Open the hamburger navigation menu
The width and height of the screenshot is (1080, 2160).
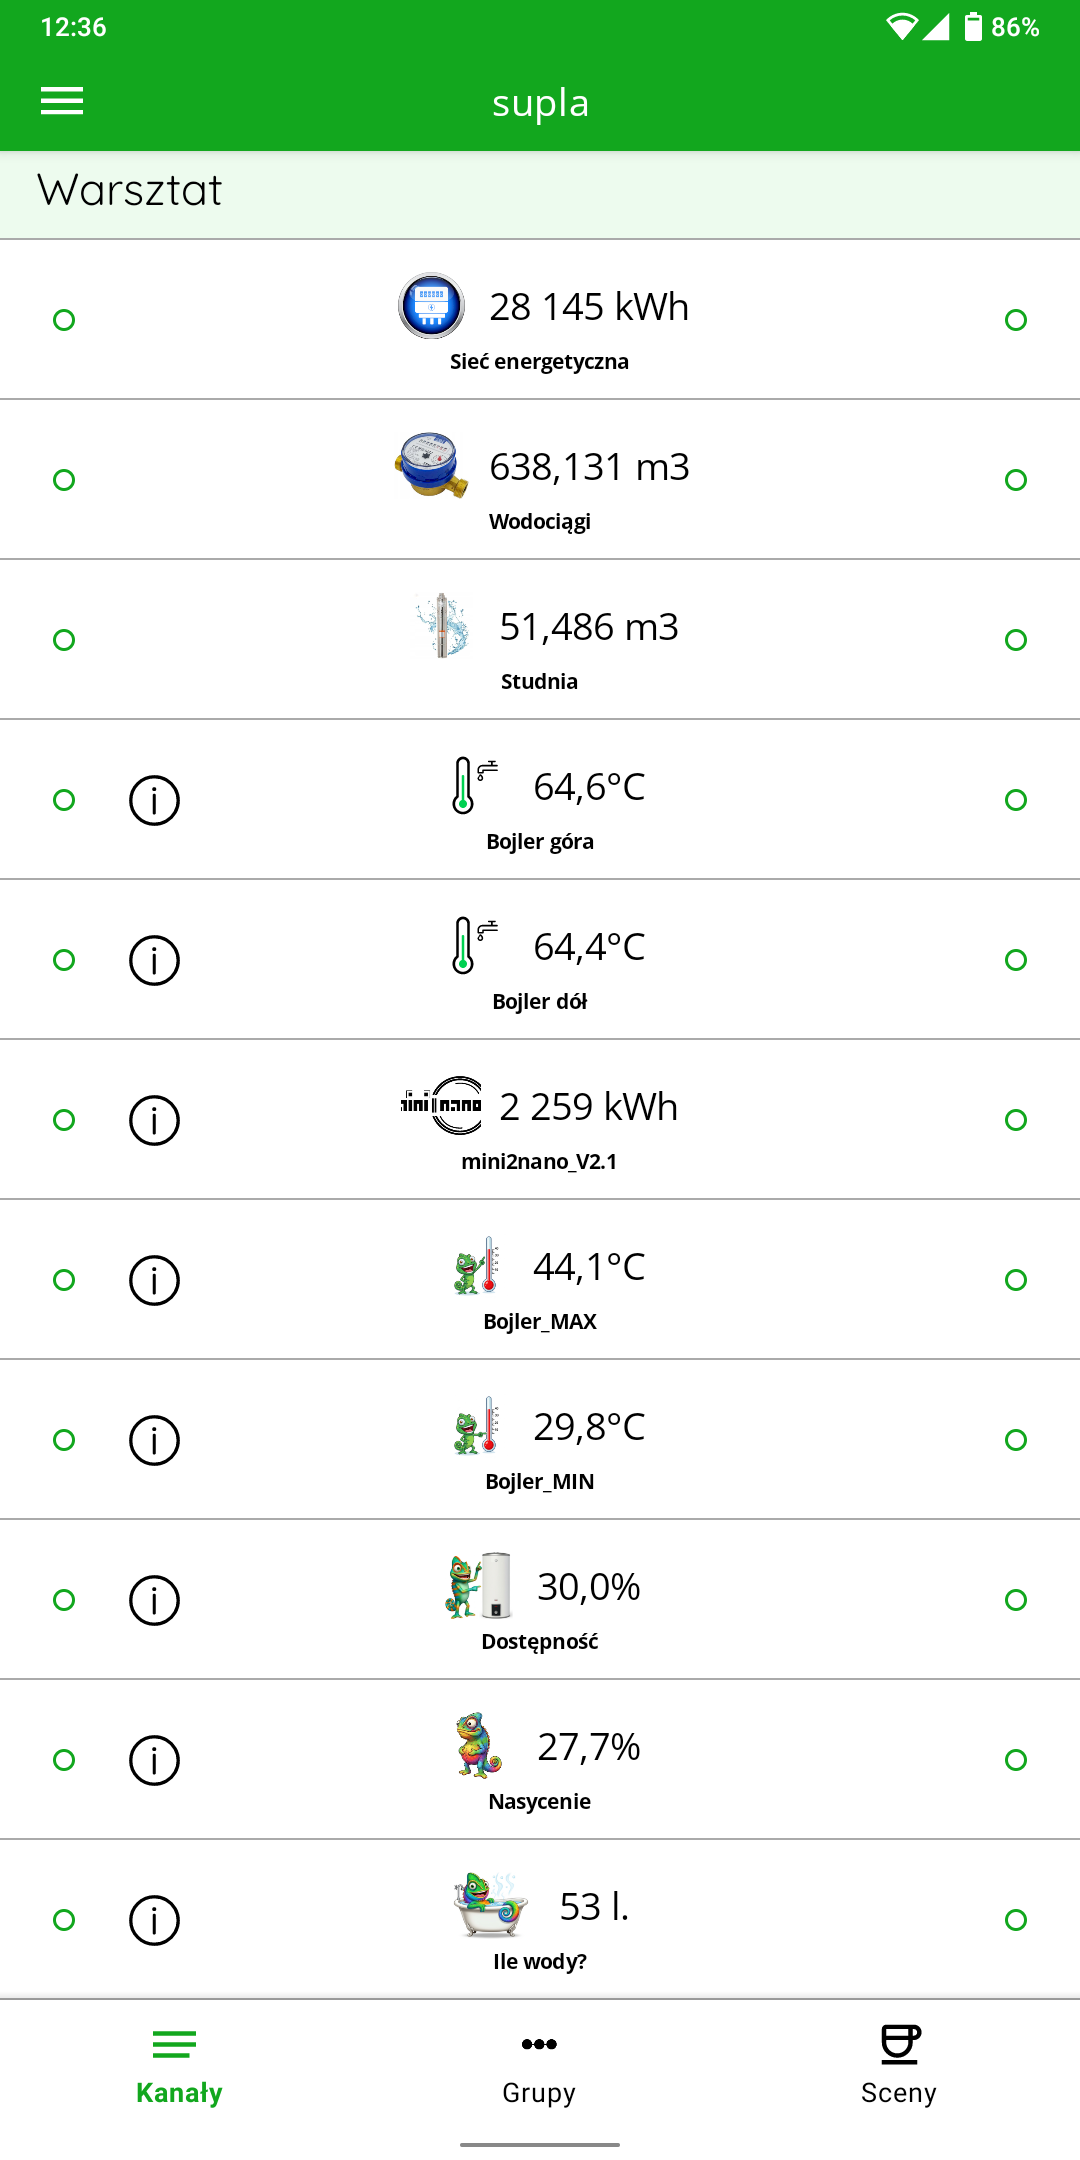[62, 101]
